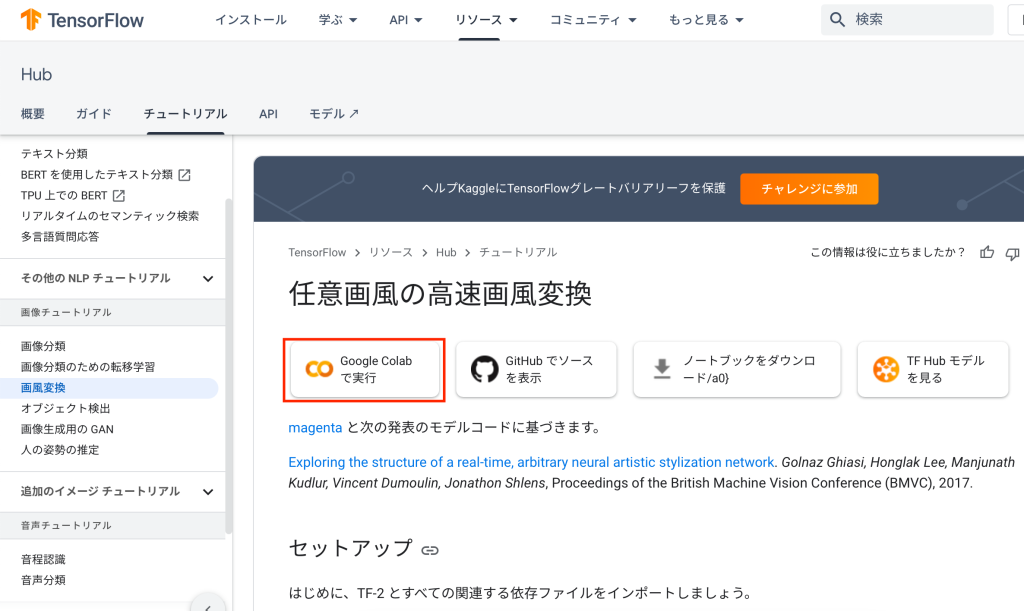The image size is (1024, 611).
Task: Click the TF Hub model icon
Action: point(885,369)
